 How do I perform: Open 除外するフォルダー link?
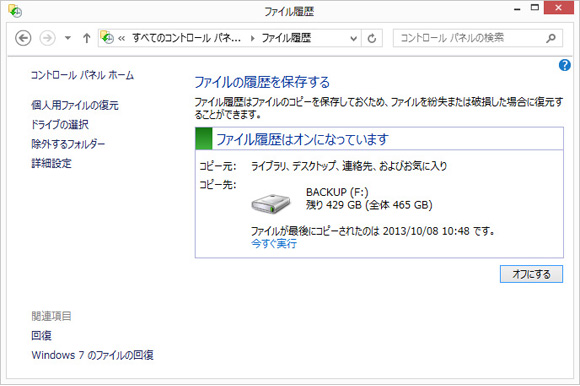point(68,144)
